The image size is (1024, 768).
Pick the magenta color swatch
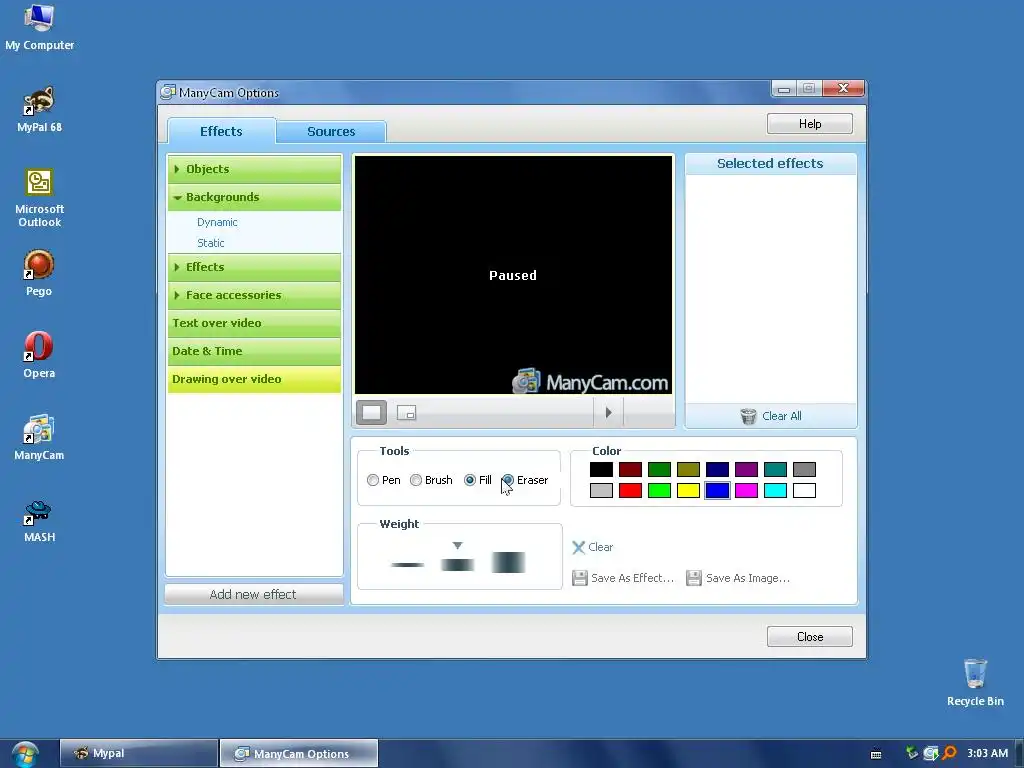click(x=746, y=490)
